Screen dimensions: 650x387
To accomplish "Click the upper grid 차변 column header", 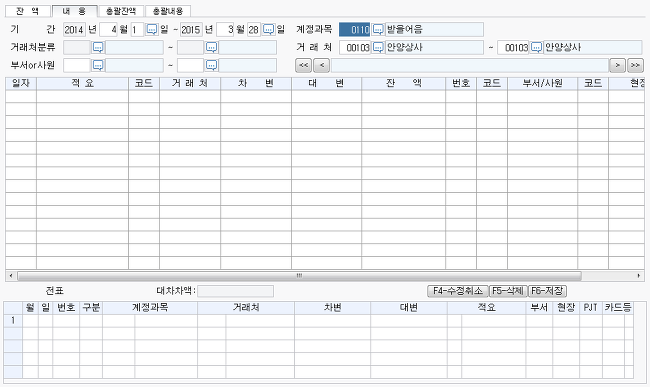I will click(256, 83).
